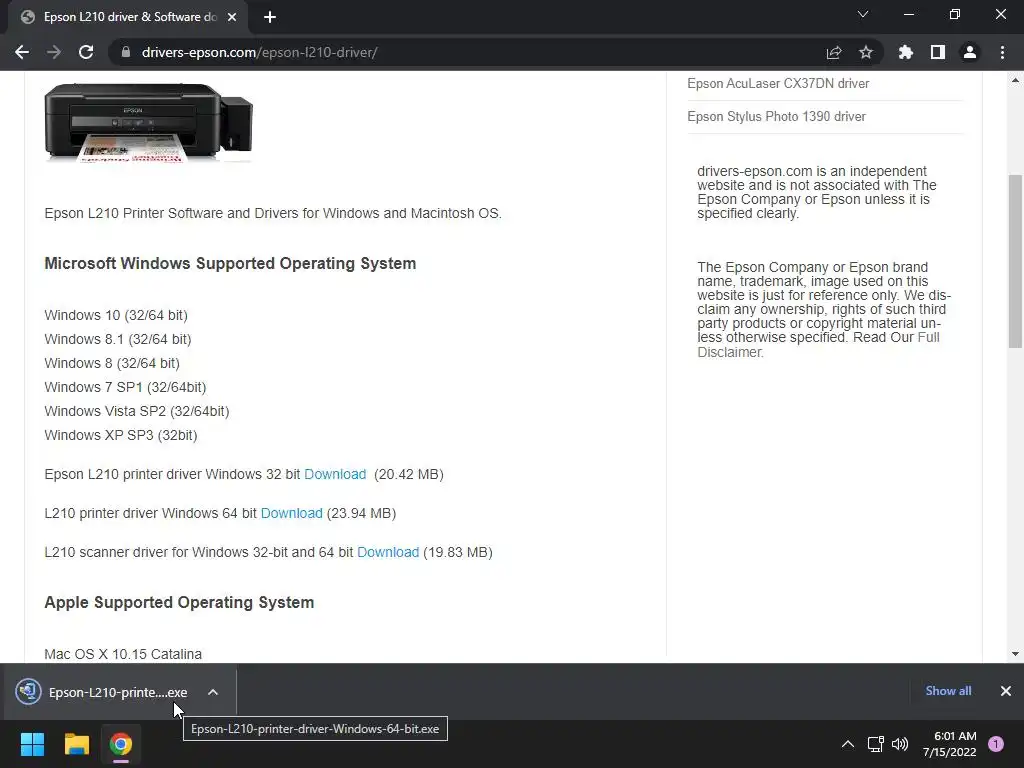Reload the current page
The width and height of the screenshot is (1024, 768).
pos(86,52)
